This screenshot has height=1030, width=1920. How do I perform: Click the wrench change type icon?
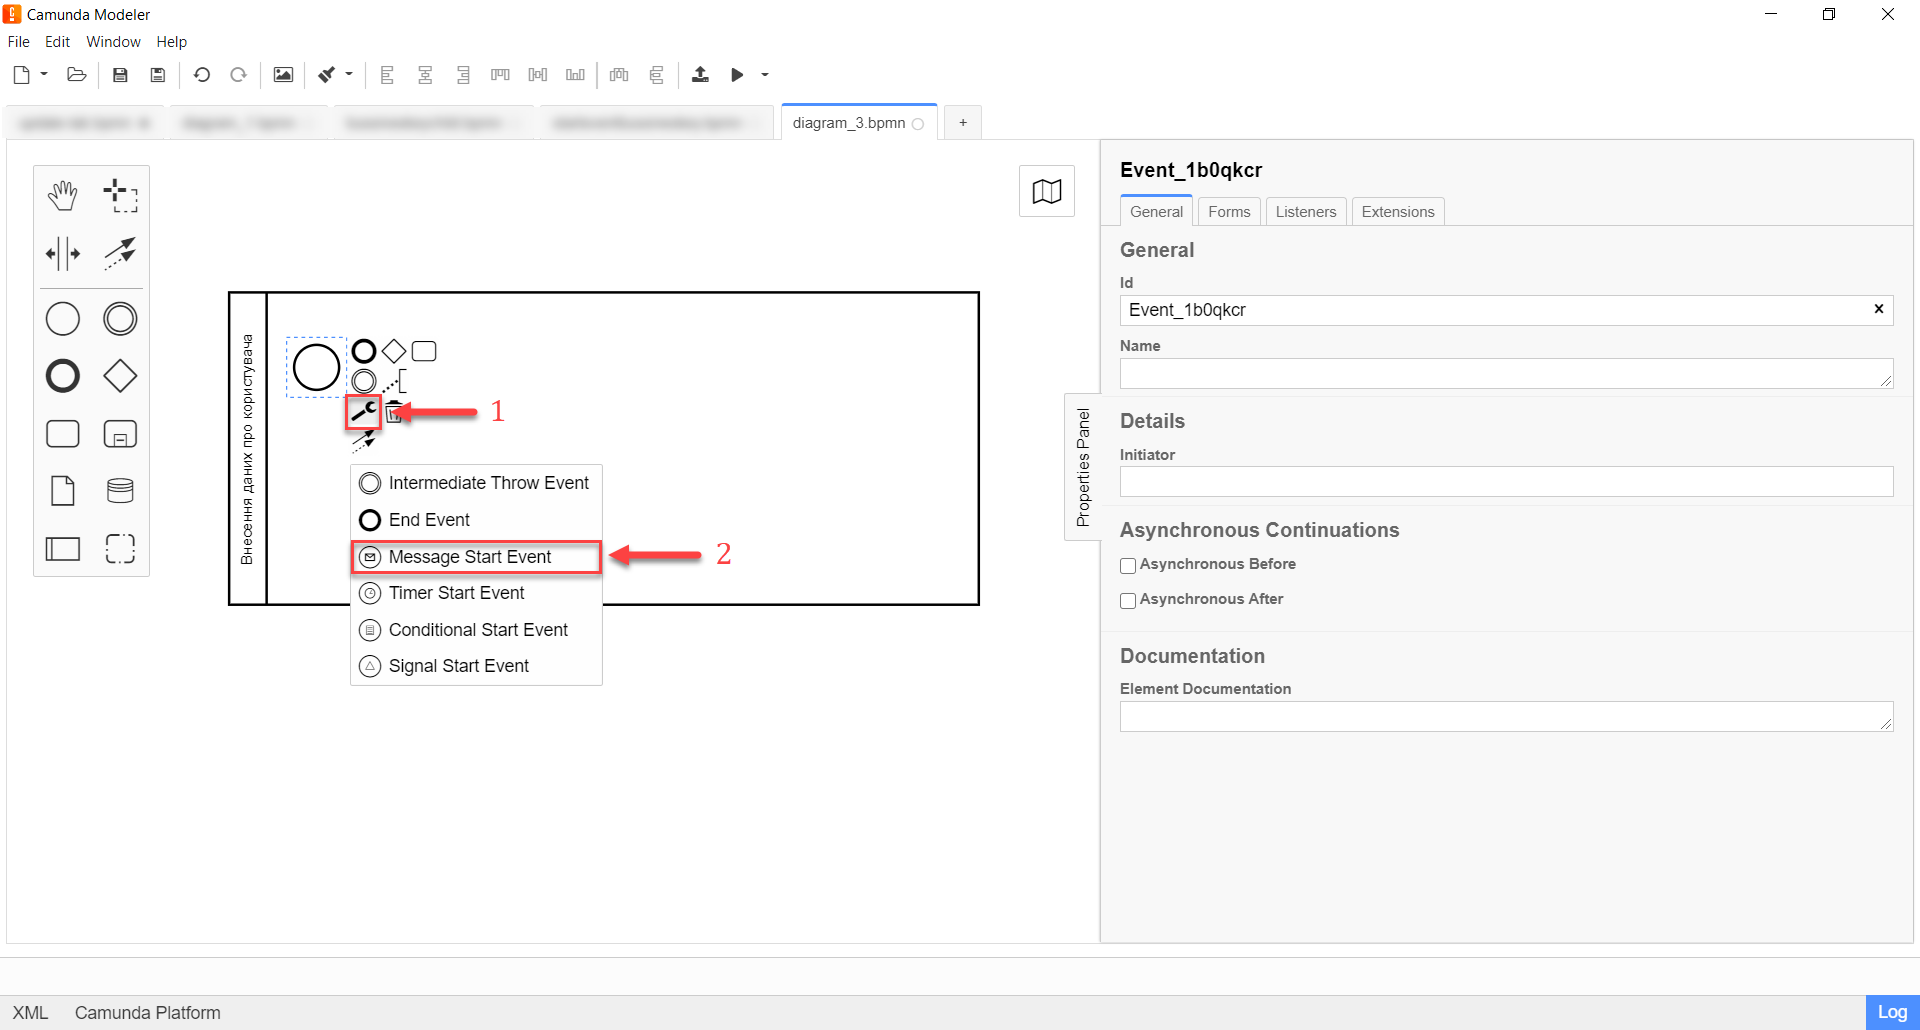pos(363,412)
